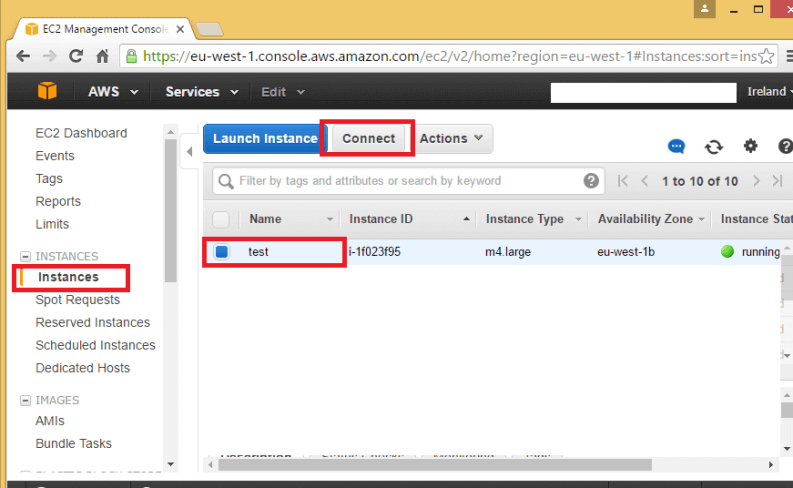Go to last page of results
This screenshot has width=793, height=488.
coord(777,181)
